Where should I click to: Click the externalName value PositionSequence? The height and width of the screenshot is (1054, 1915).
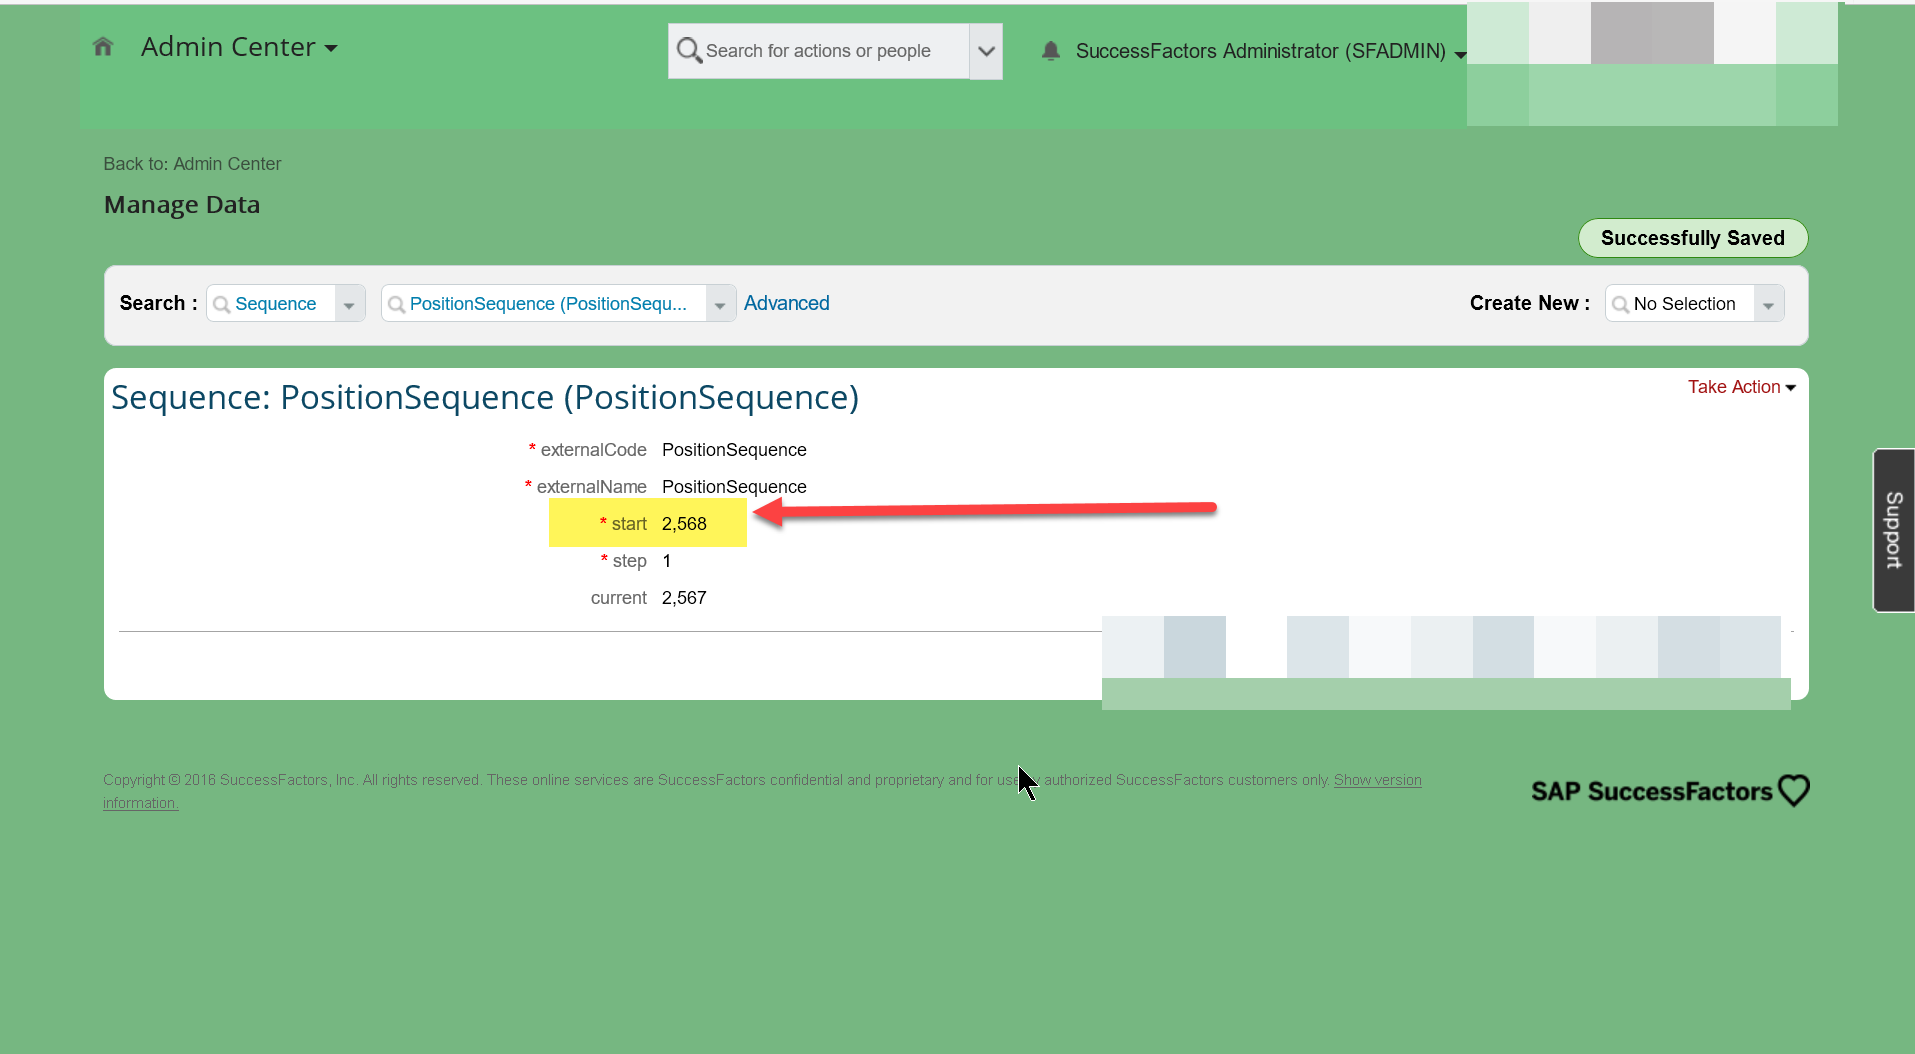[x=734, y=487]
